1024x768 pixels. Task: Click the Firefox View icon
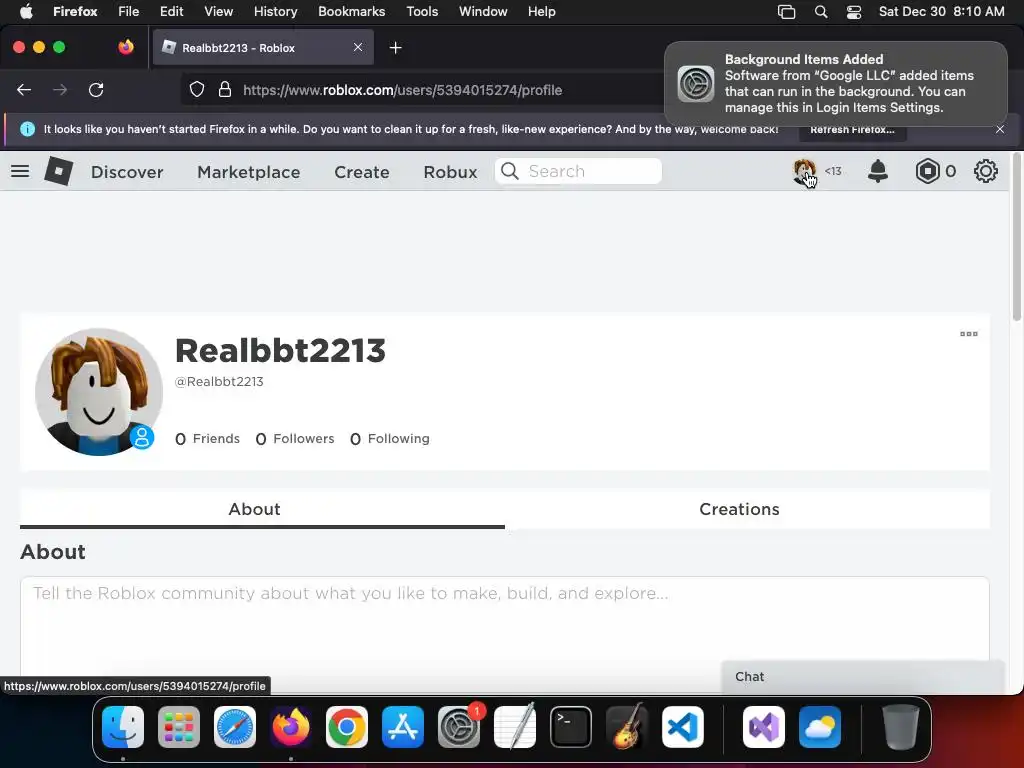pos(125,47)
